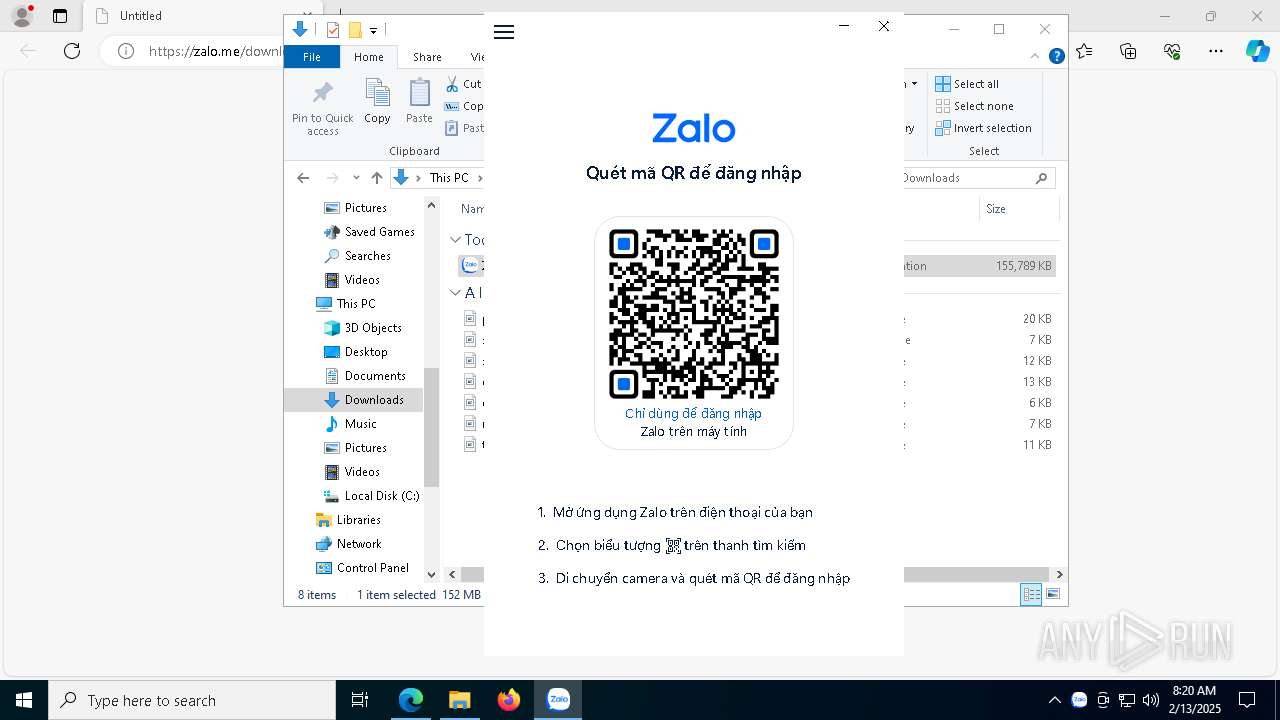Click This PC in the address breadcrumb
Image resolution: width=1280 pixels, height=720 pixels.
(449, 178)
